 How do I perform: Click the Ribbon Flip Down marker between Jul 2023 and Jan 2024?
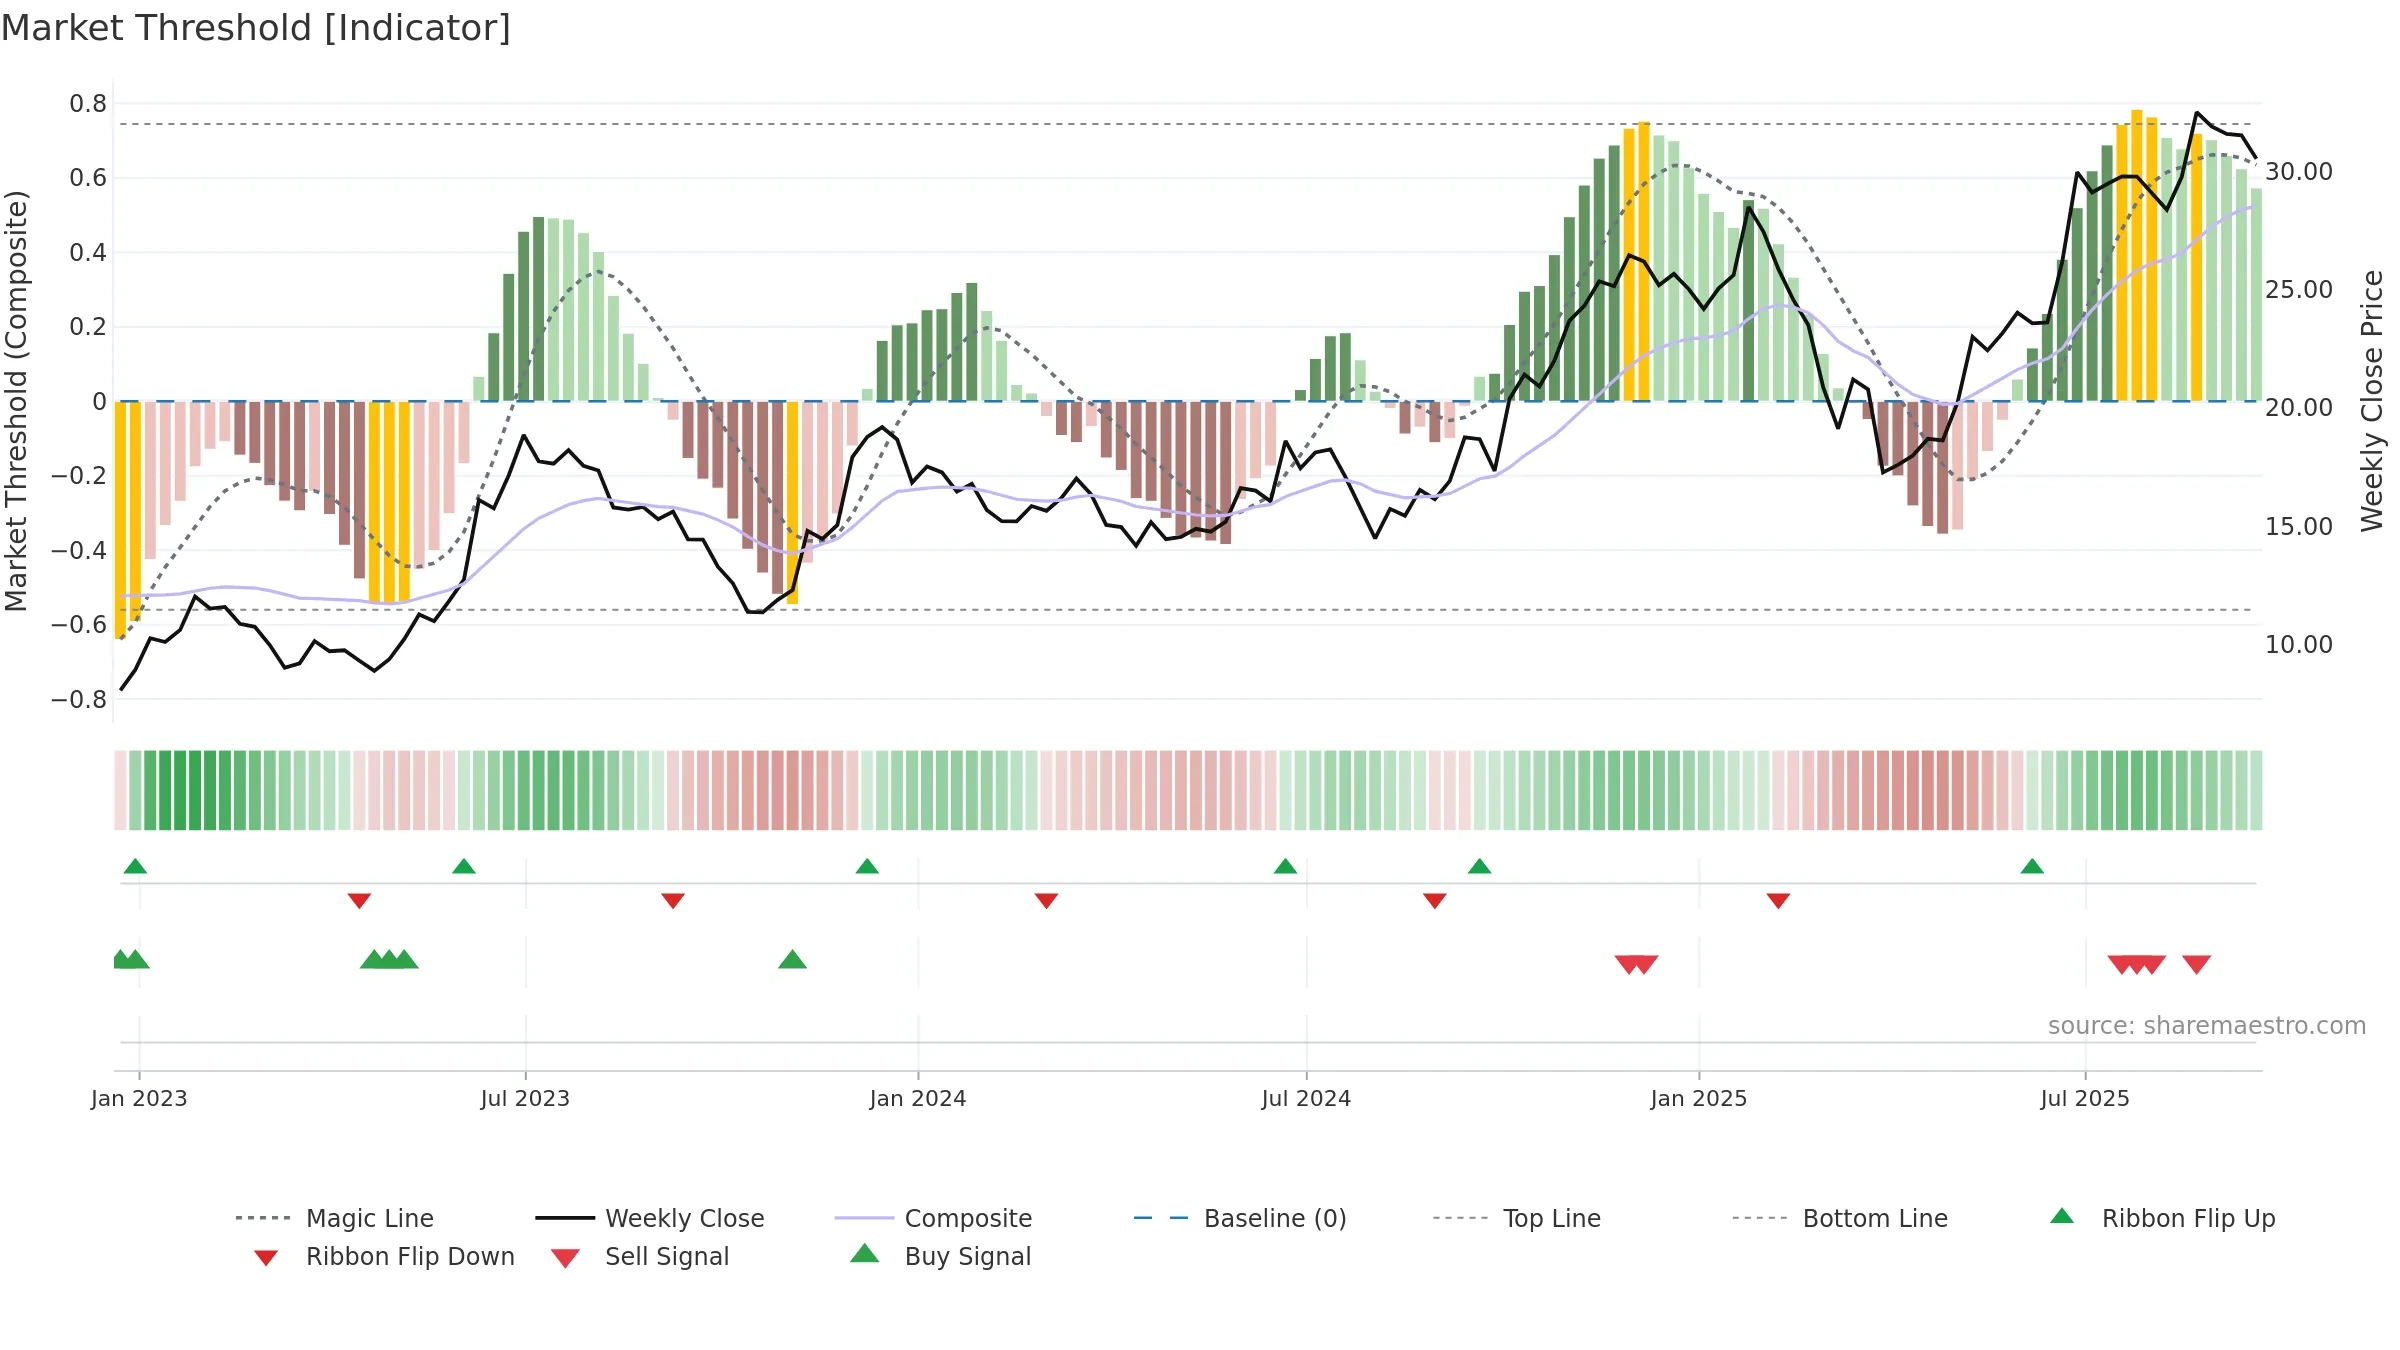tap(673, 901)
